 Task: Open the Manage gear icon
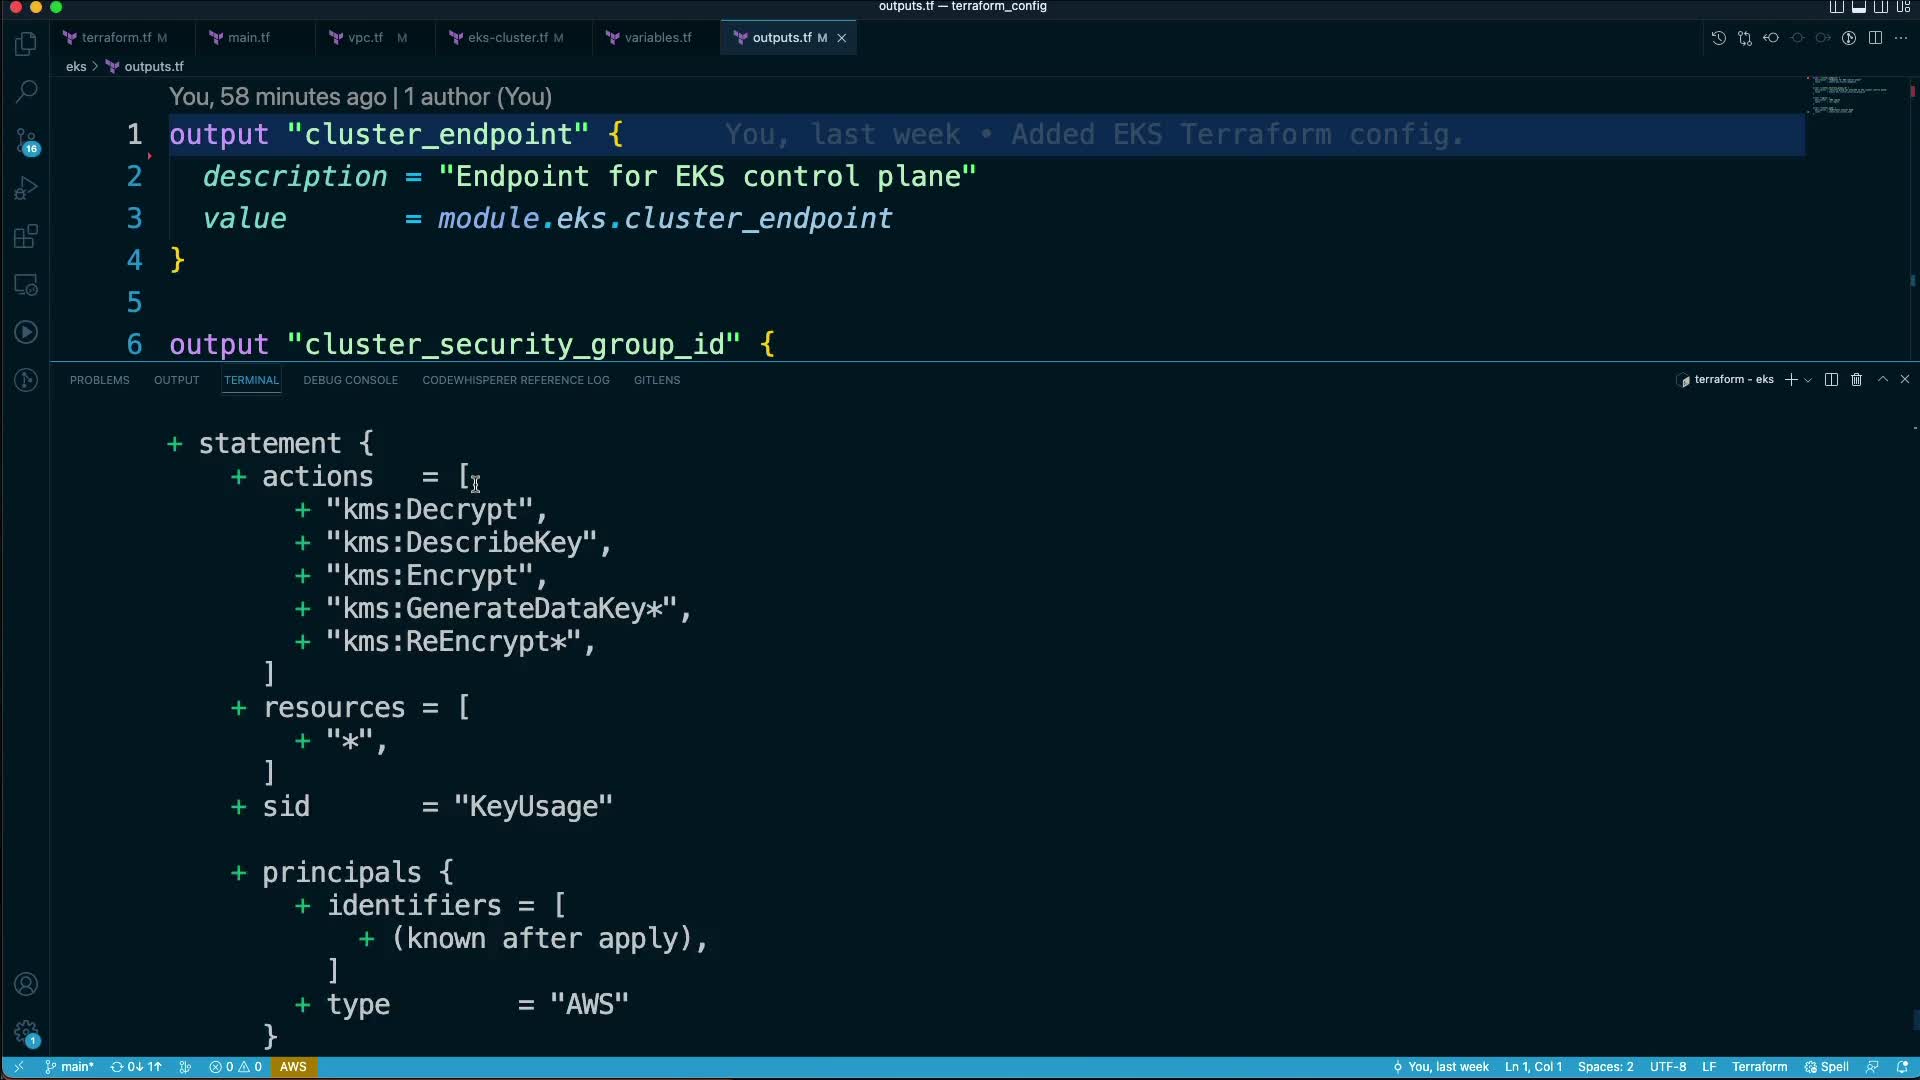click(27, 1031)
